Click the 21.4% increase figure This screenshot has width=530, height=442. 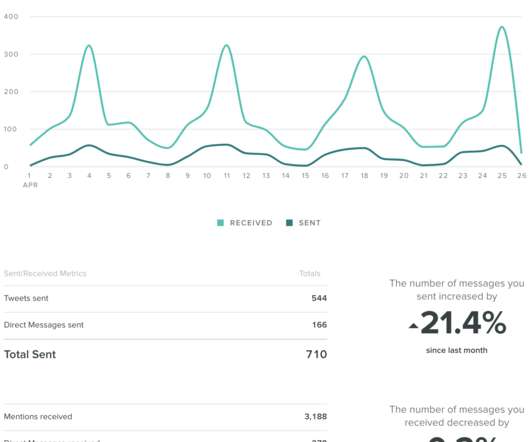(x=463, y=323)
